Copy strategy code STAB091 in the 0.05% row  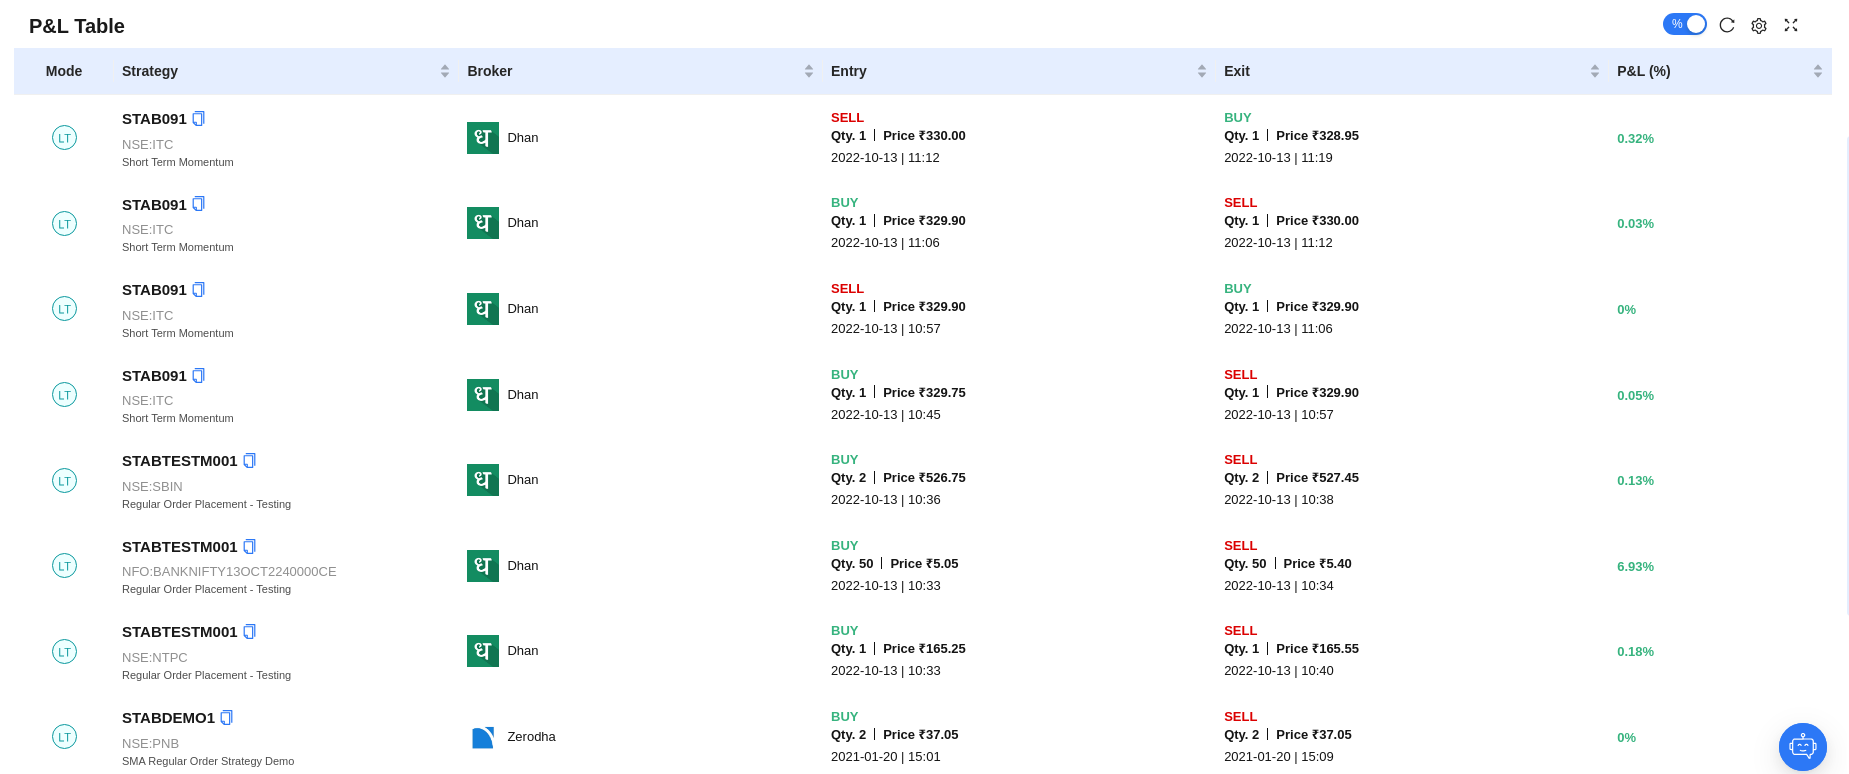(x=198, y=376)
